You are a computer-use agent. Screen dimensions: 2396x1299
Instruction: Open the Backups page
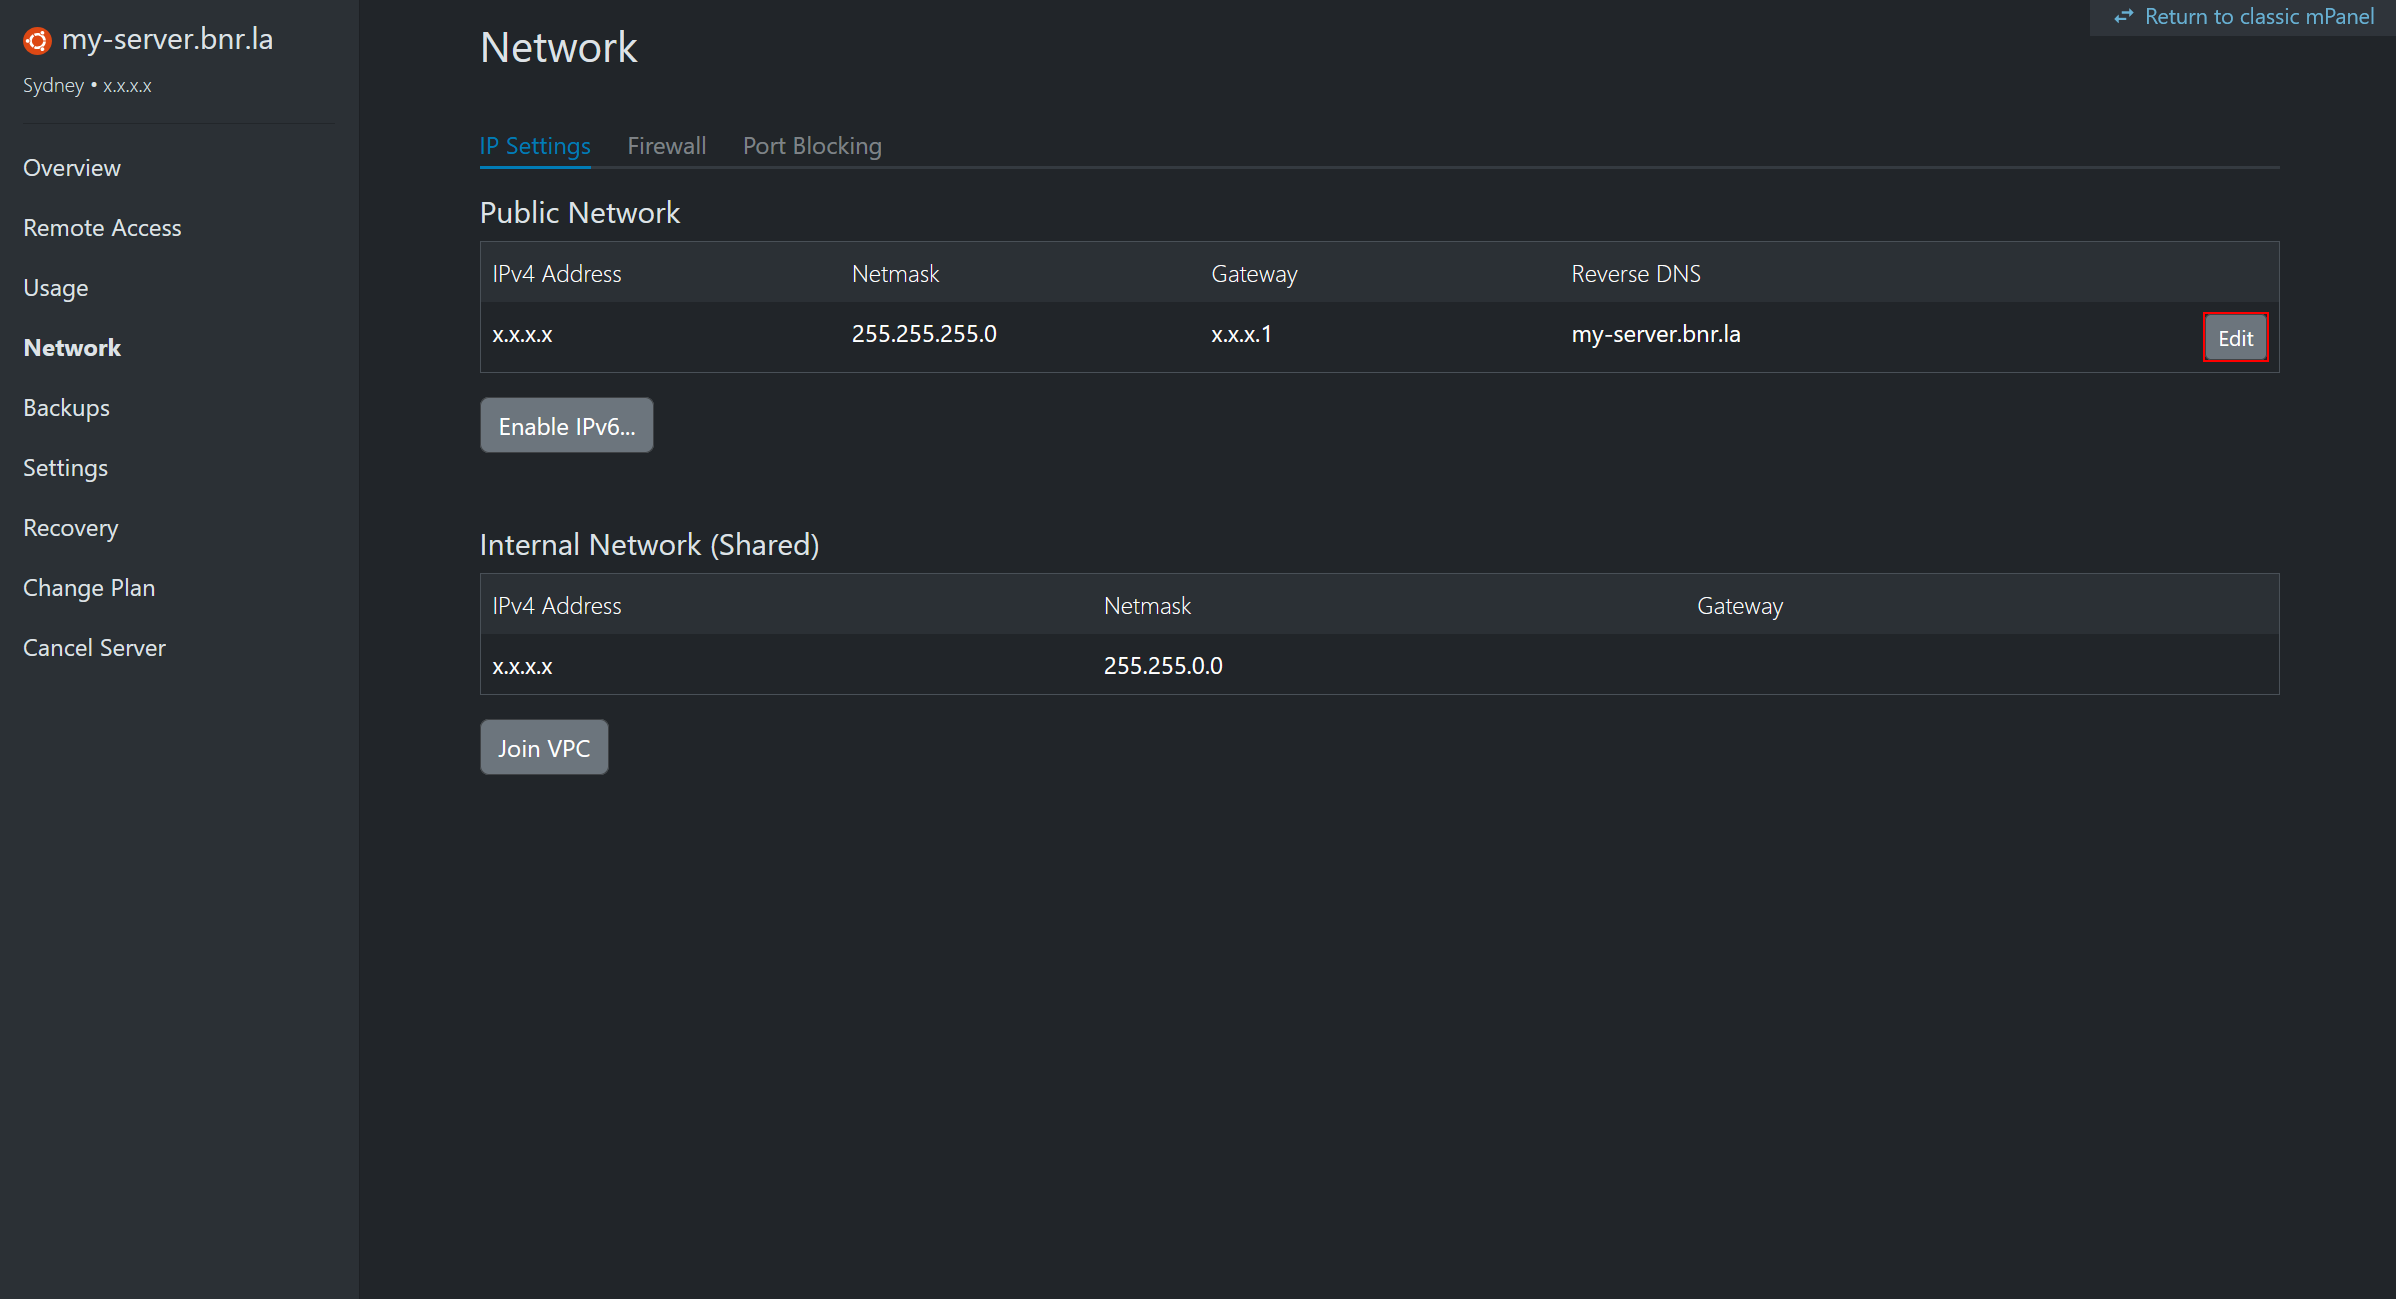(x=66, y=408)
